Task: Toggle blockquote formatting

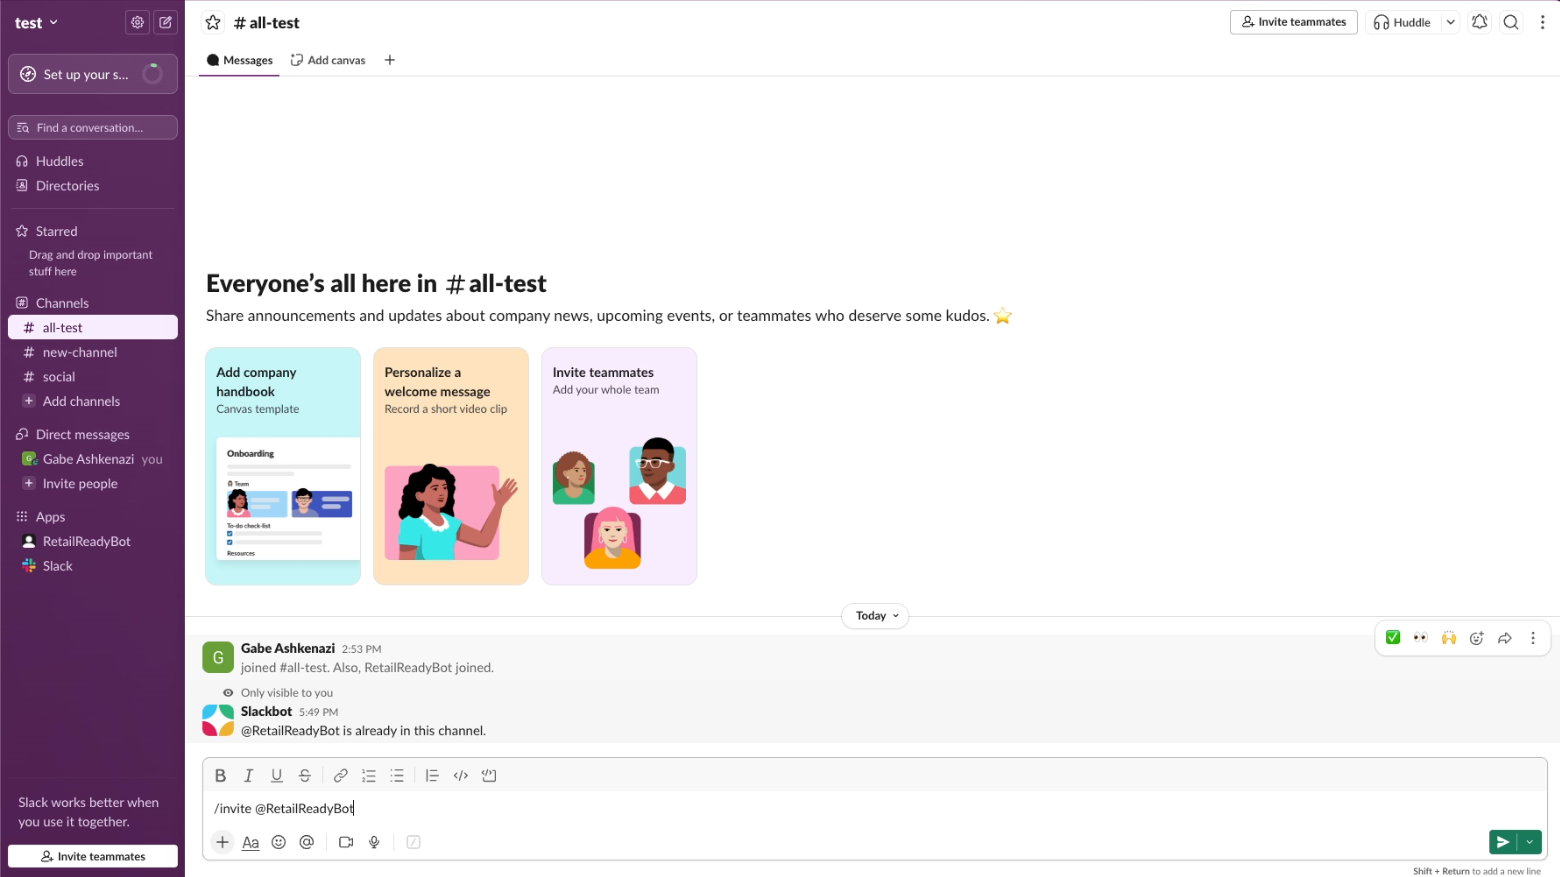Action: (x=432, y=775)
